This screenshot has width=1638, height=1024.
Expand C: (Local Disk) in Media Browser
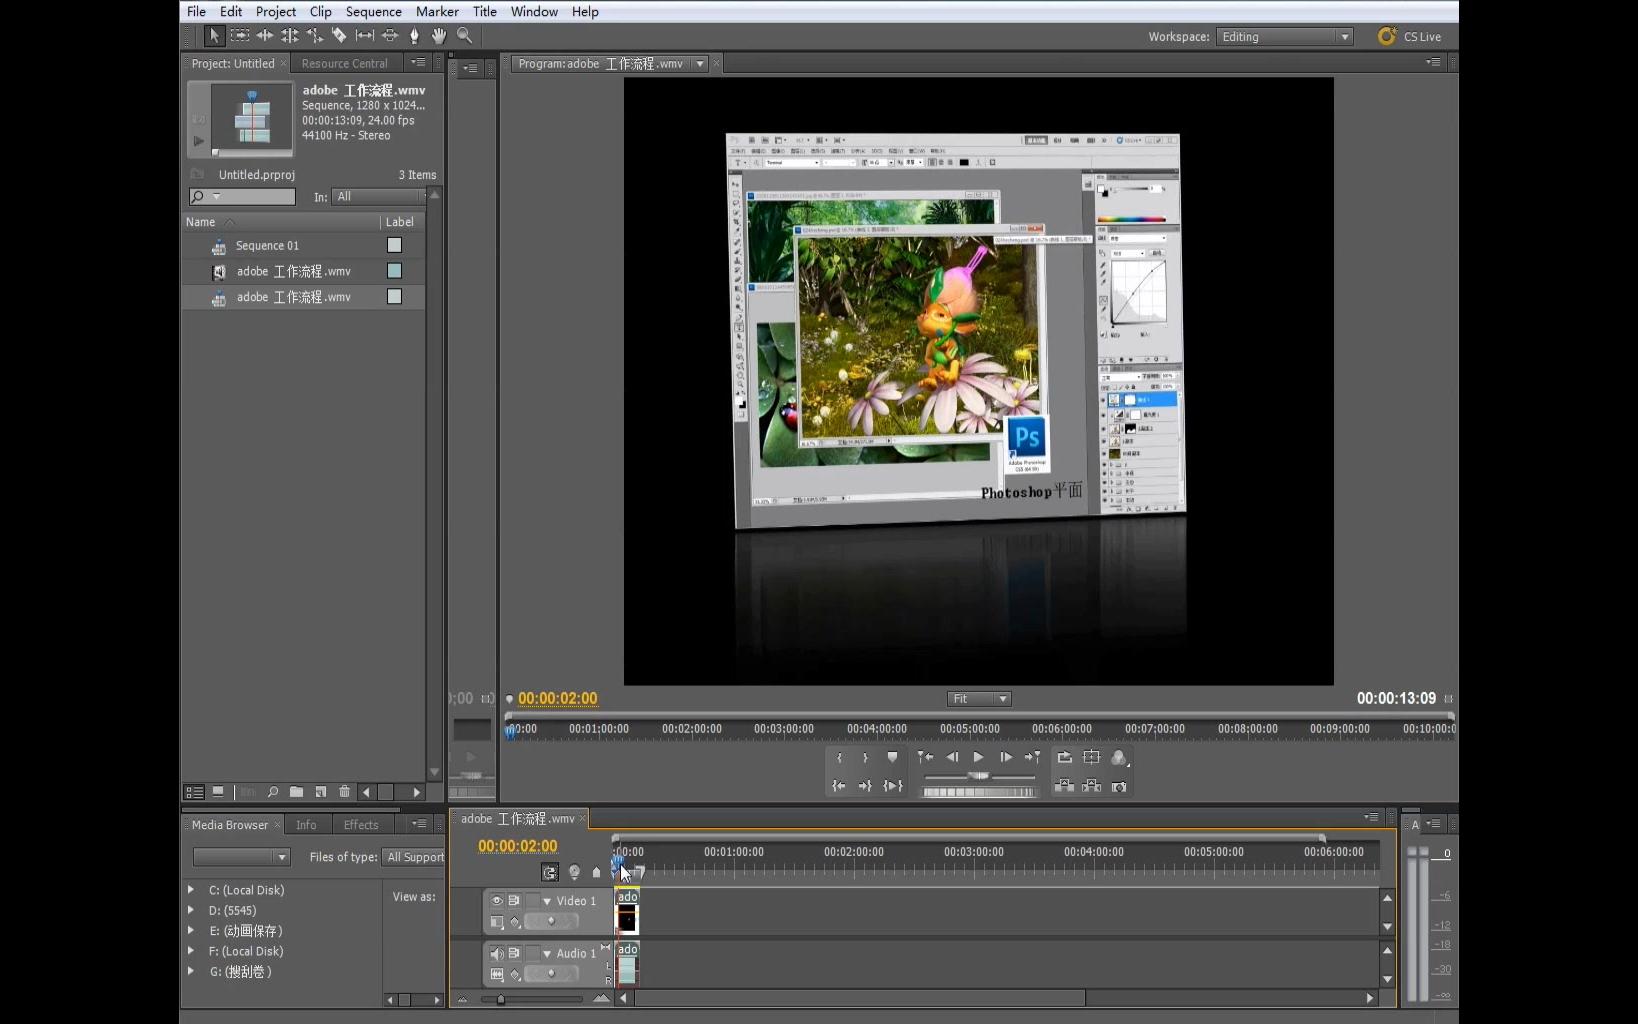(191, 889)
